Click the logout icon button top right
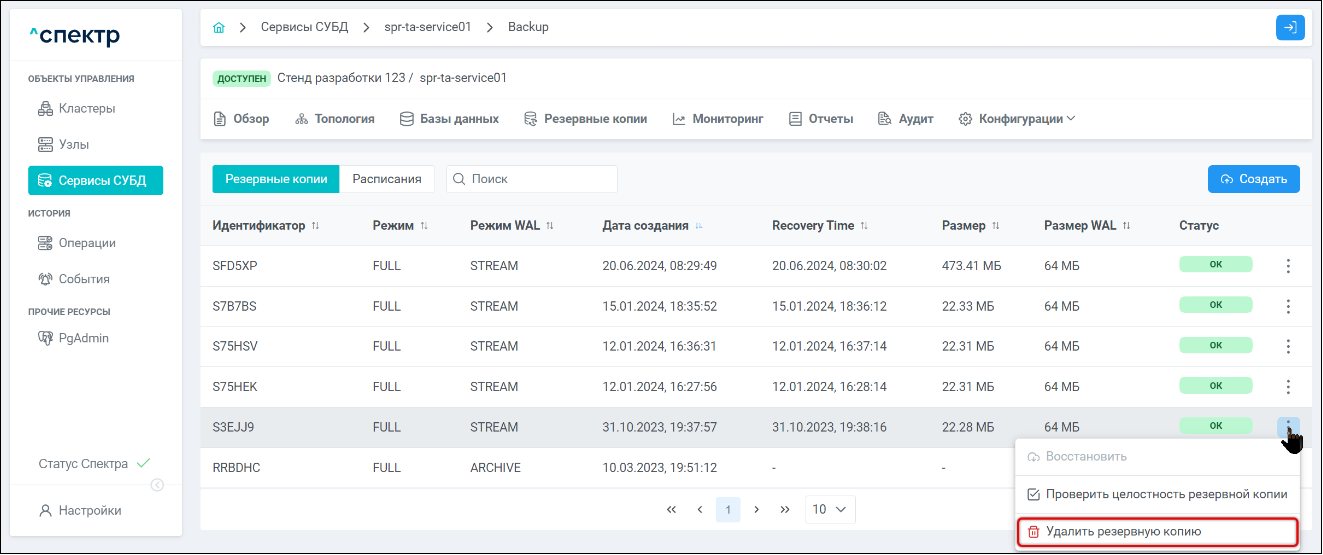 pos(1290,27)
